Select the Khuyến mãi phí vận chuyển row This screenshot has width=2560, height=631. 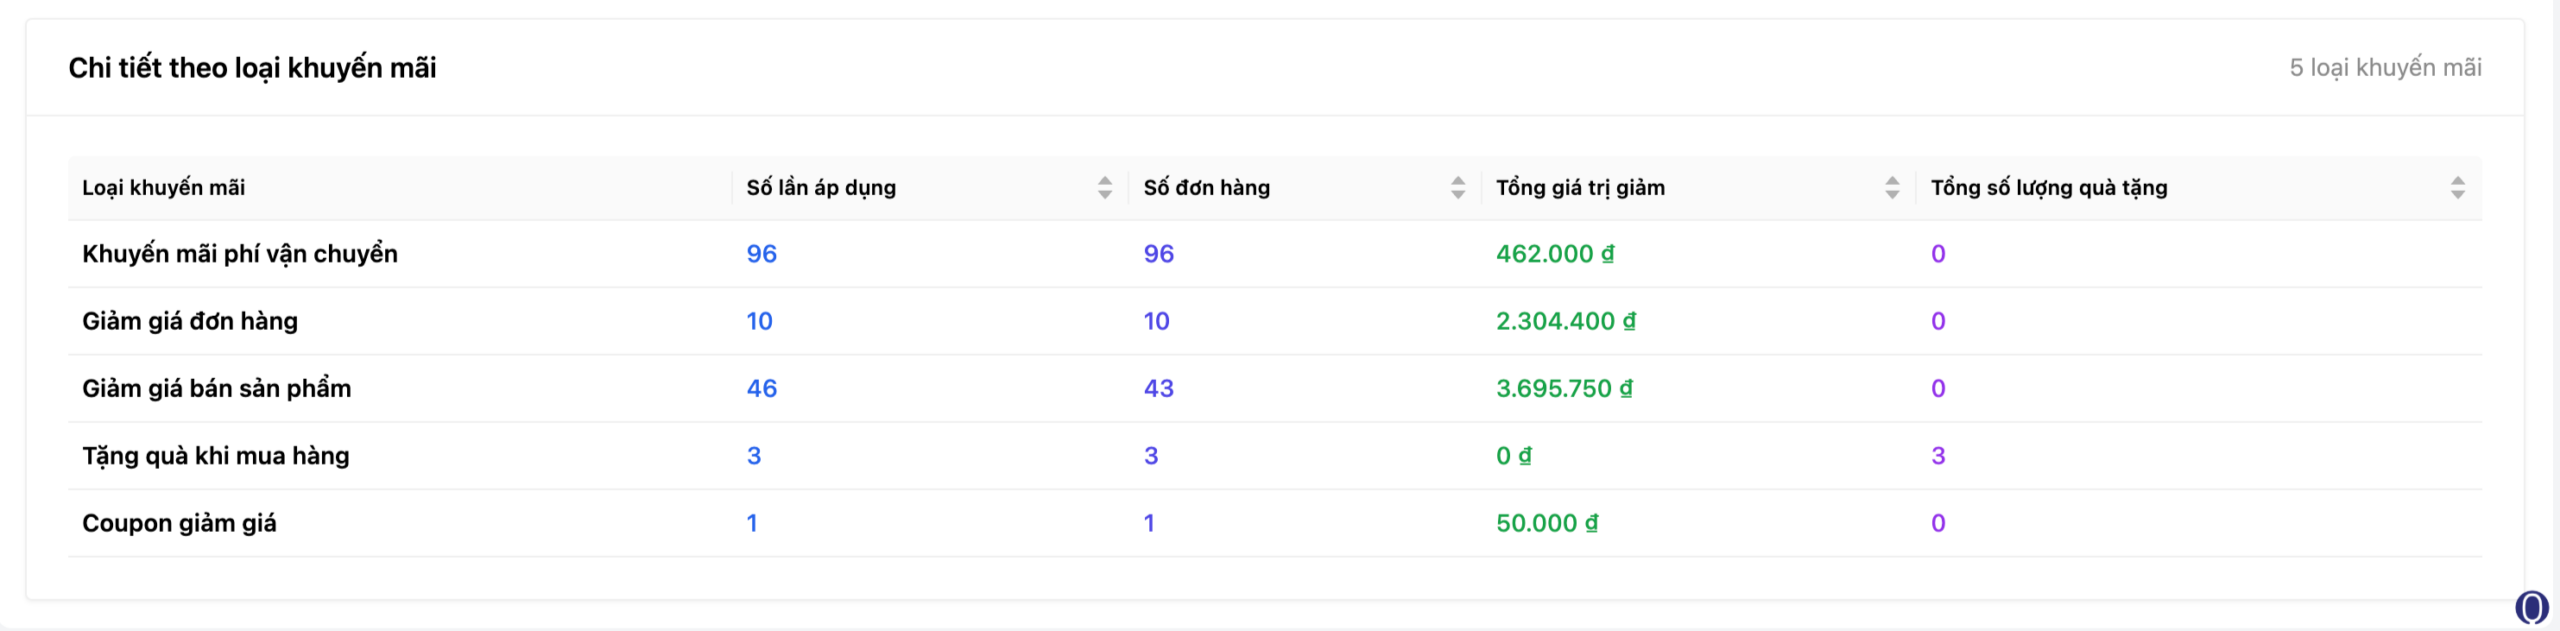coord(240,254)
